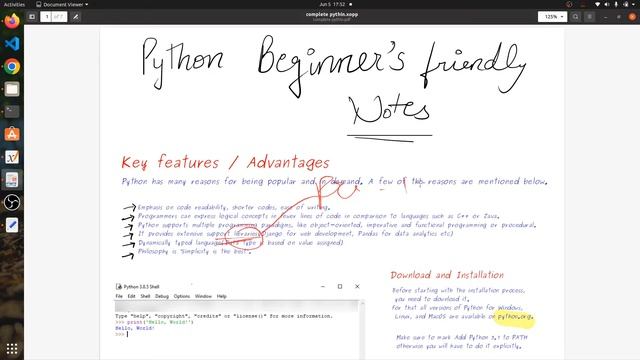Click 'Help' in the pictured Python Shell
The height and width of the screenshot is (360, 640).
point(222,296)
